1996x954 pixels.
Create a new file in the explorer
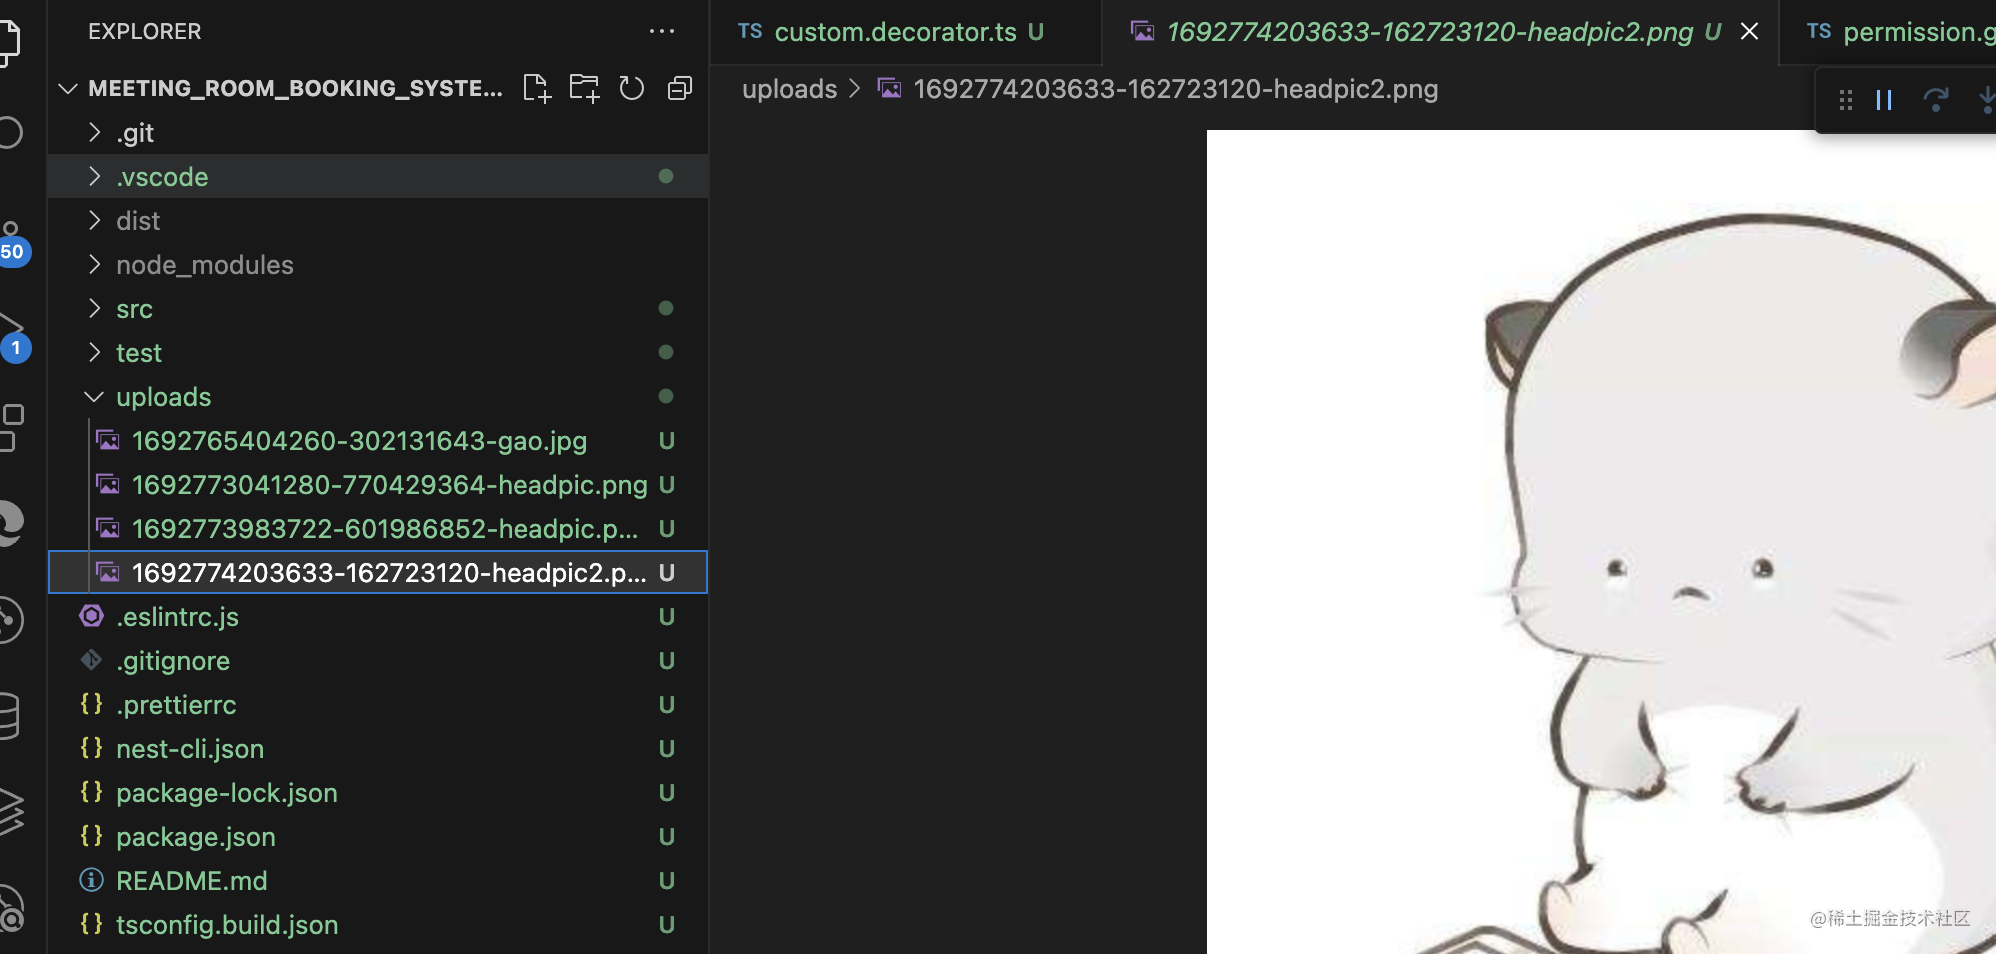537,89
